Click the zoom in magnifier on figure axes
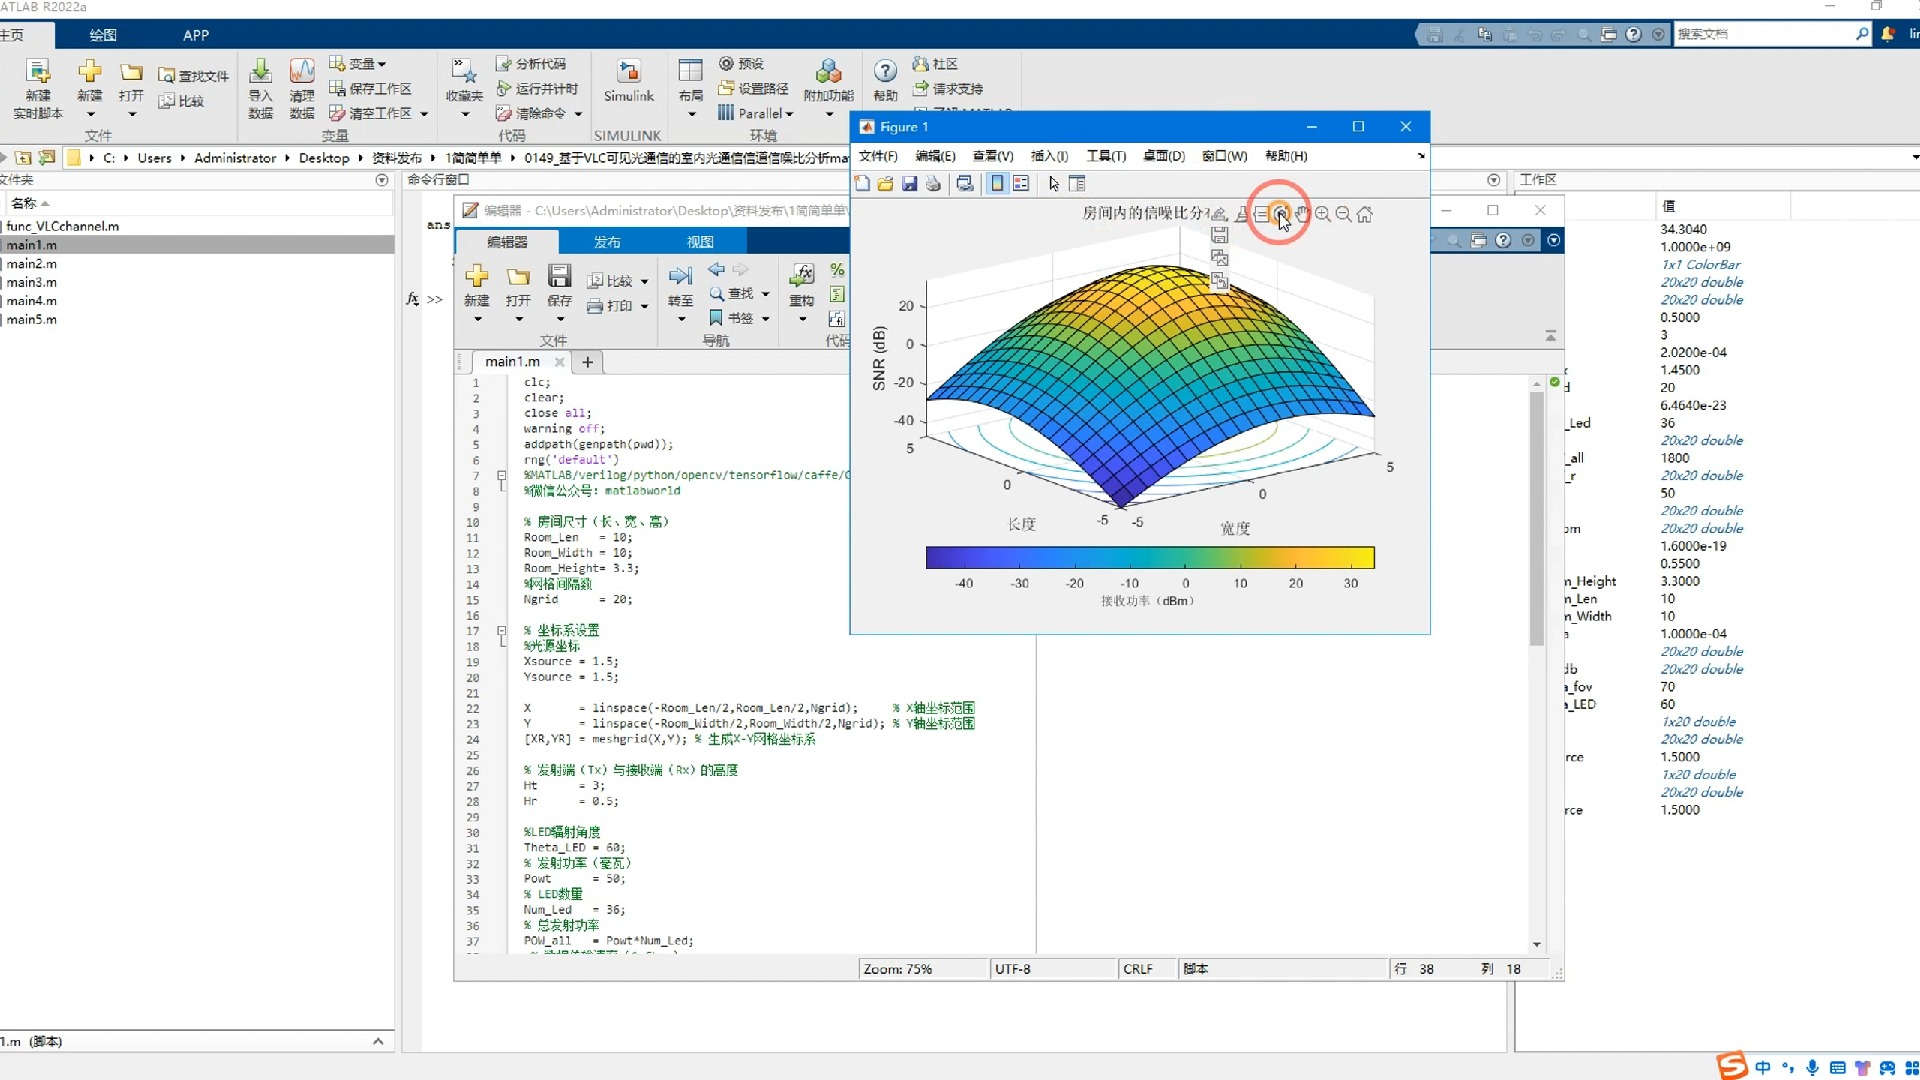The height and width of the screenshot is (1080, 1920). tap(1323, 214)
